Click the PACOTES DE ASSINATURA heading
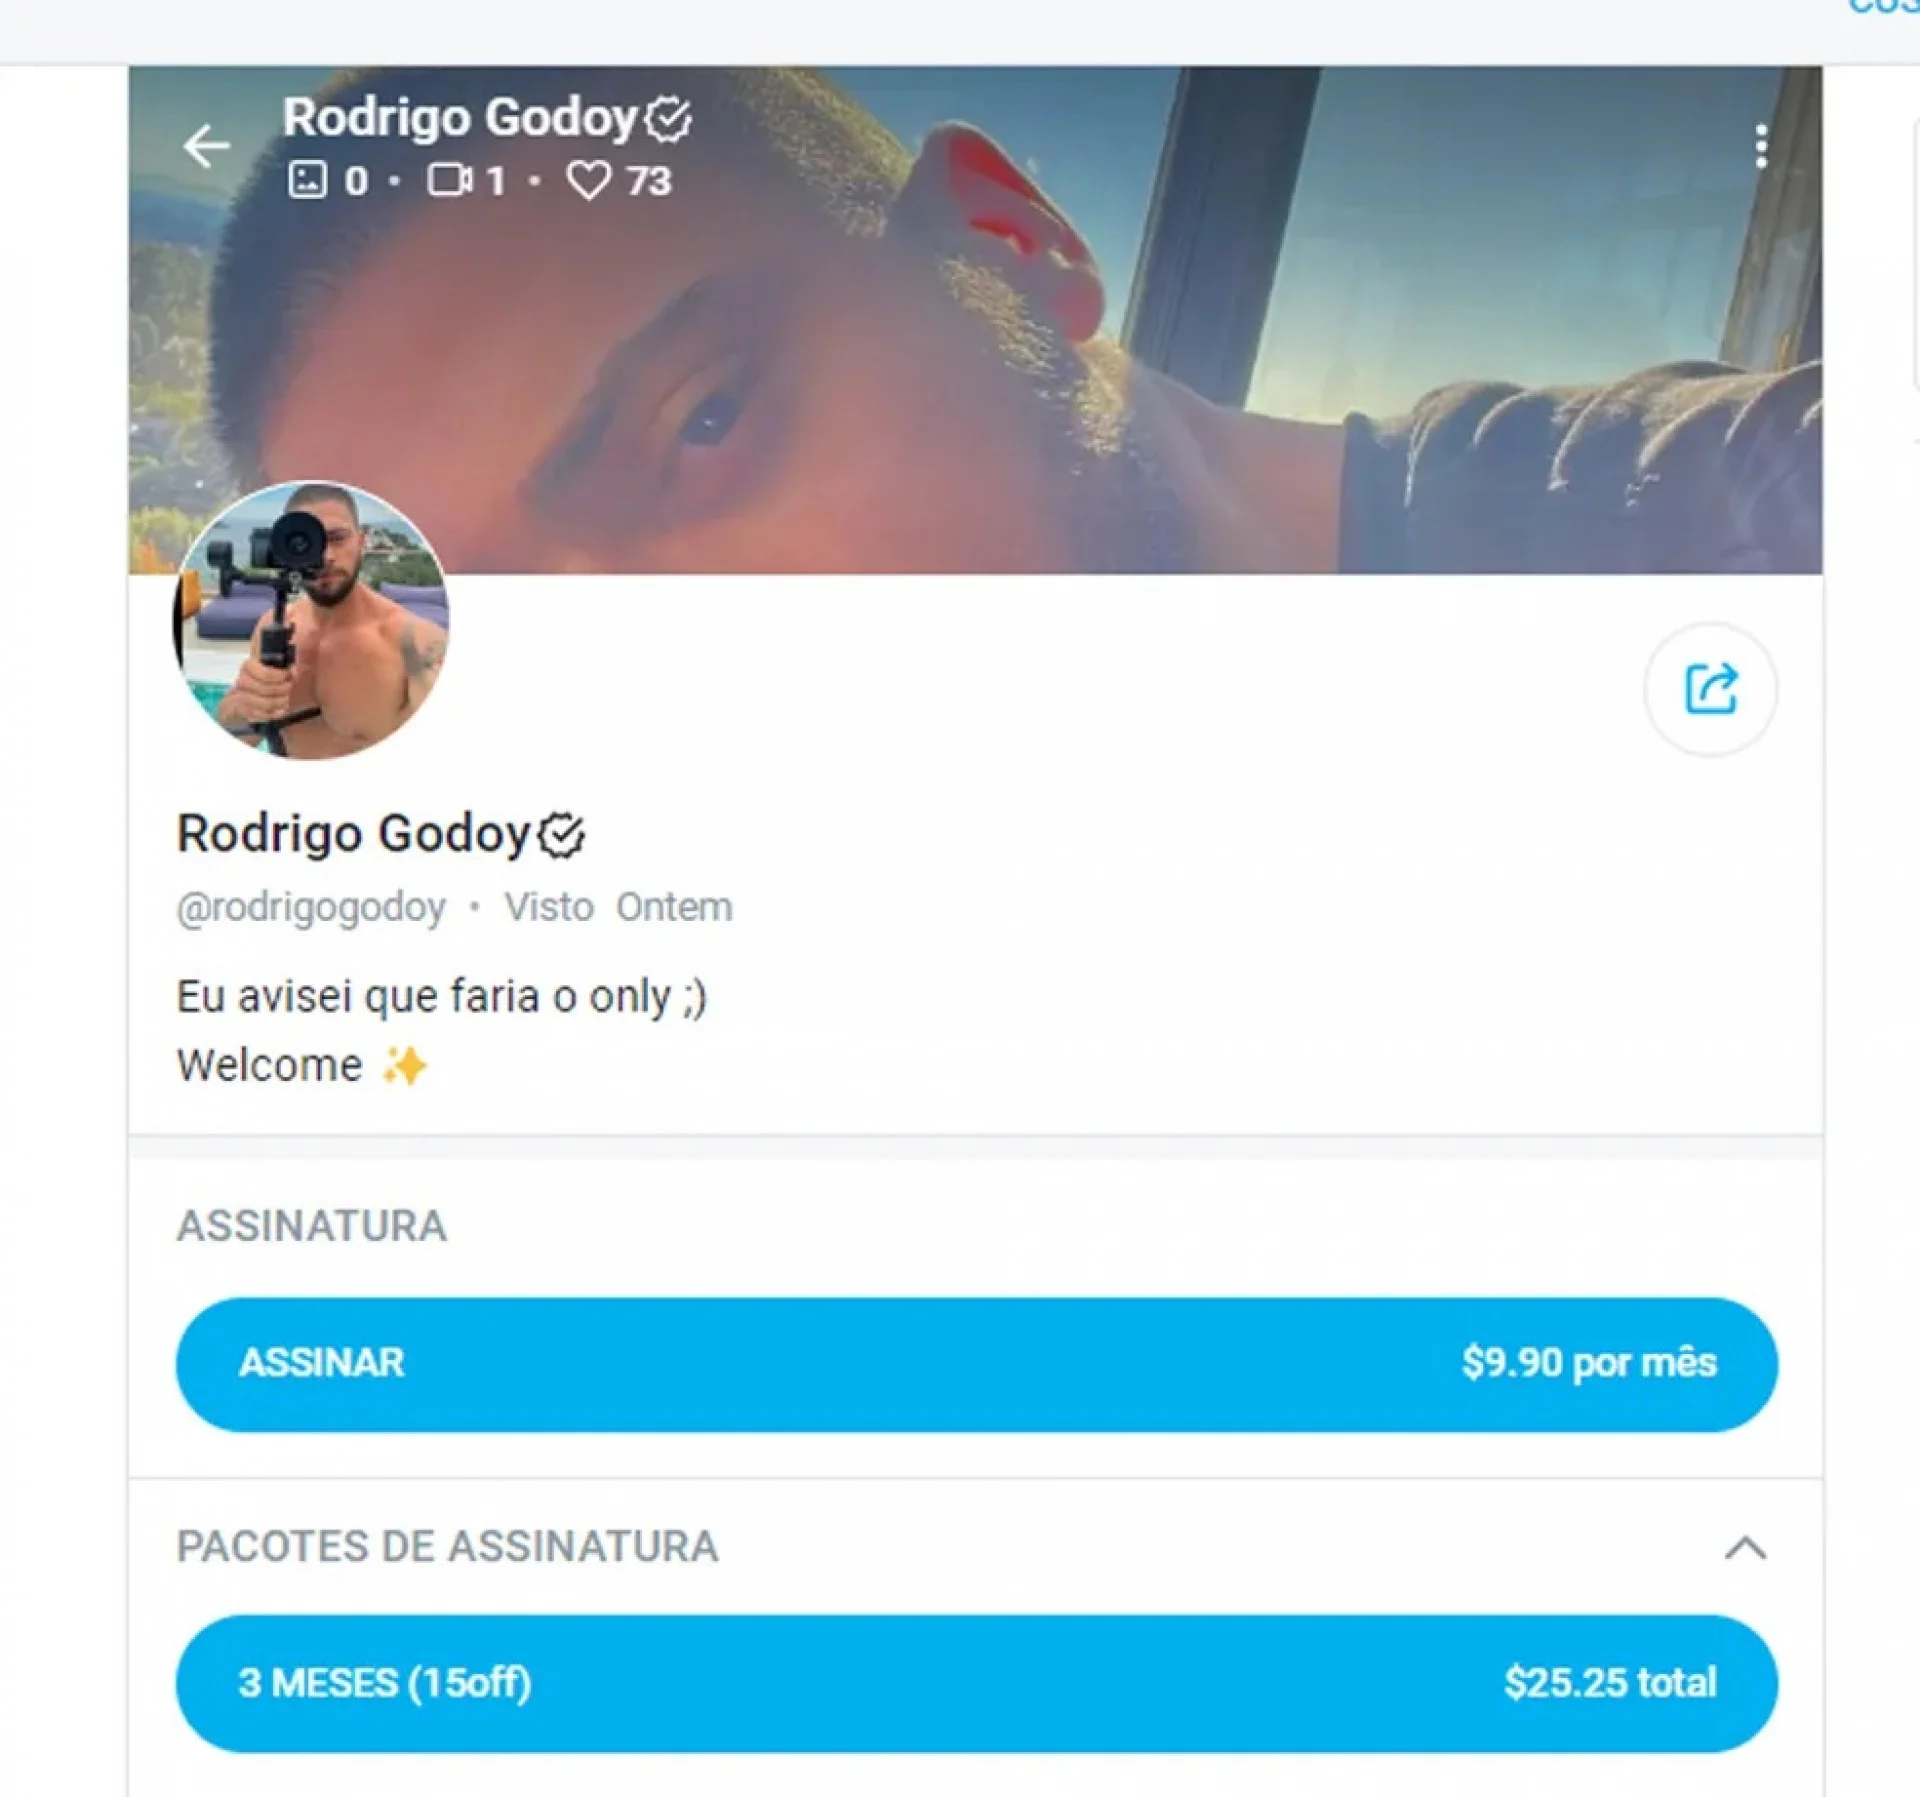 pyautogui.click(x=447, y=1547)
